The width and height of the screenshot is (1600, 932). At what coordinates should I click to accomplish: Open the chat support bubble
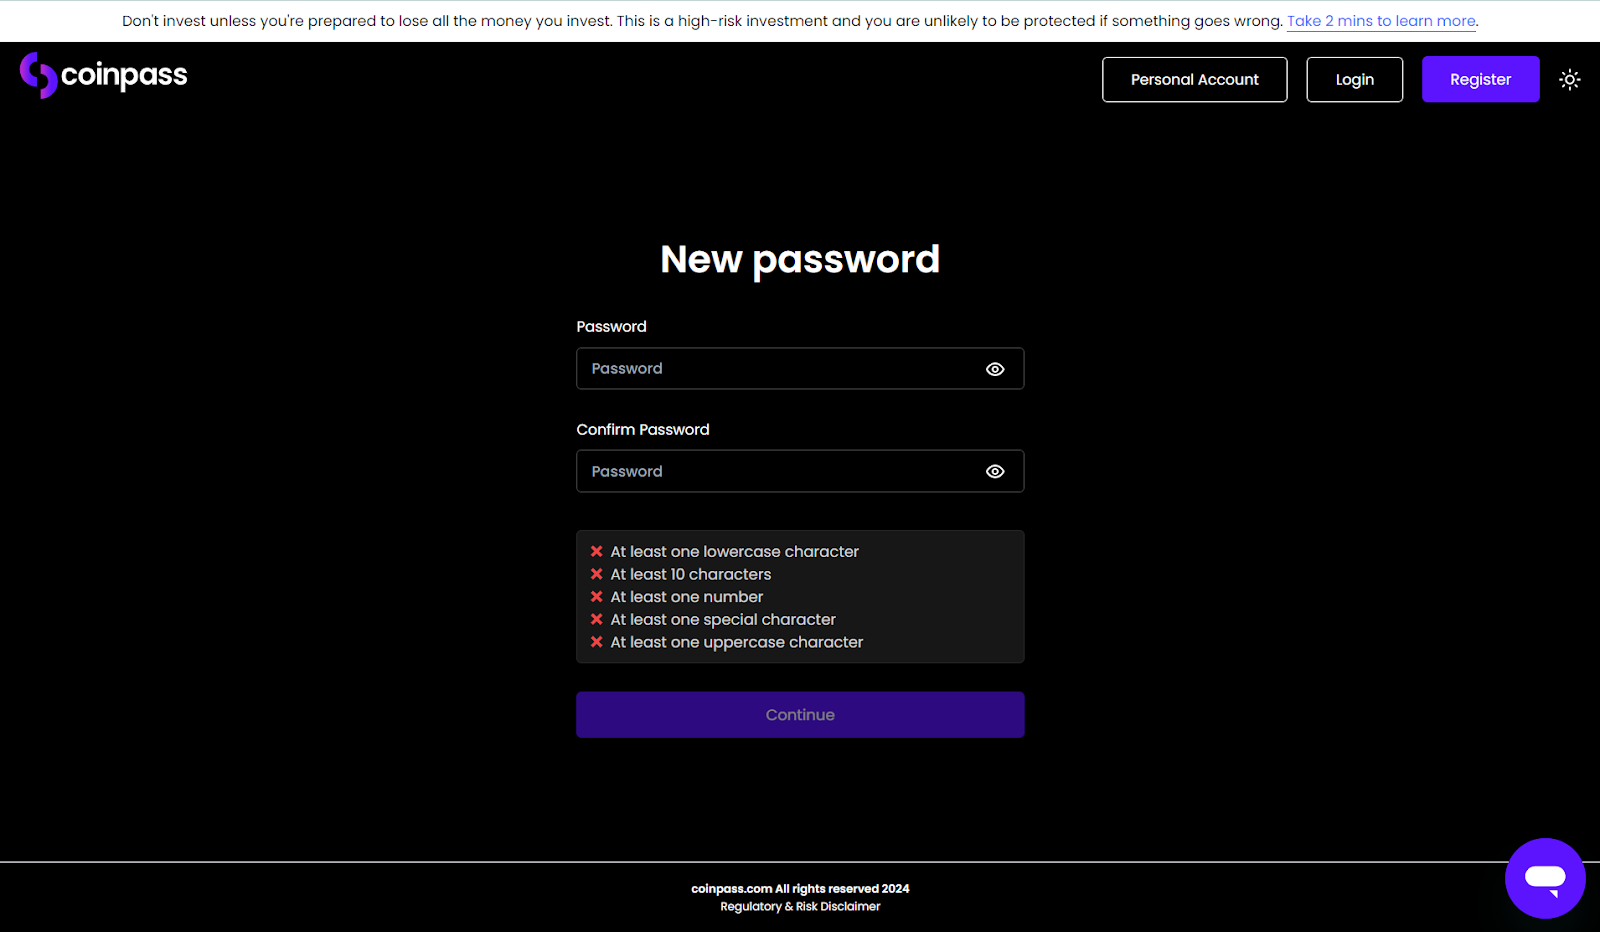coord(1544,878)
